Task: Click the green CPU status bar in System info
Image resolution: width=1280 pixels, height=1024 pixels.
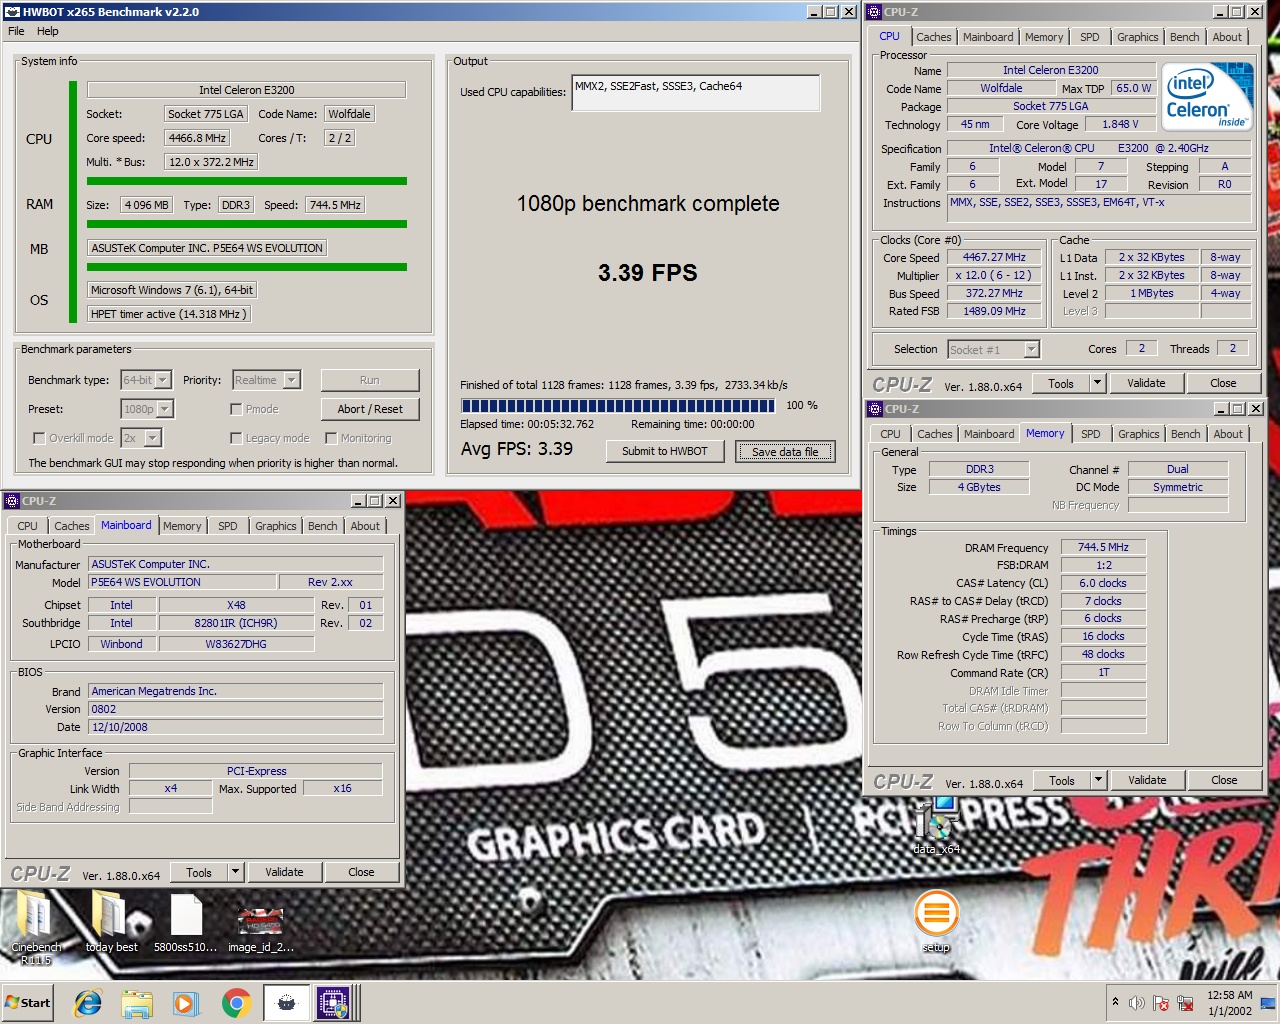Action: pos(247,181)
